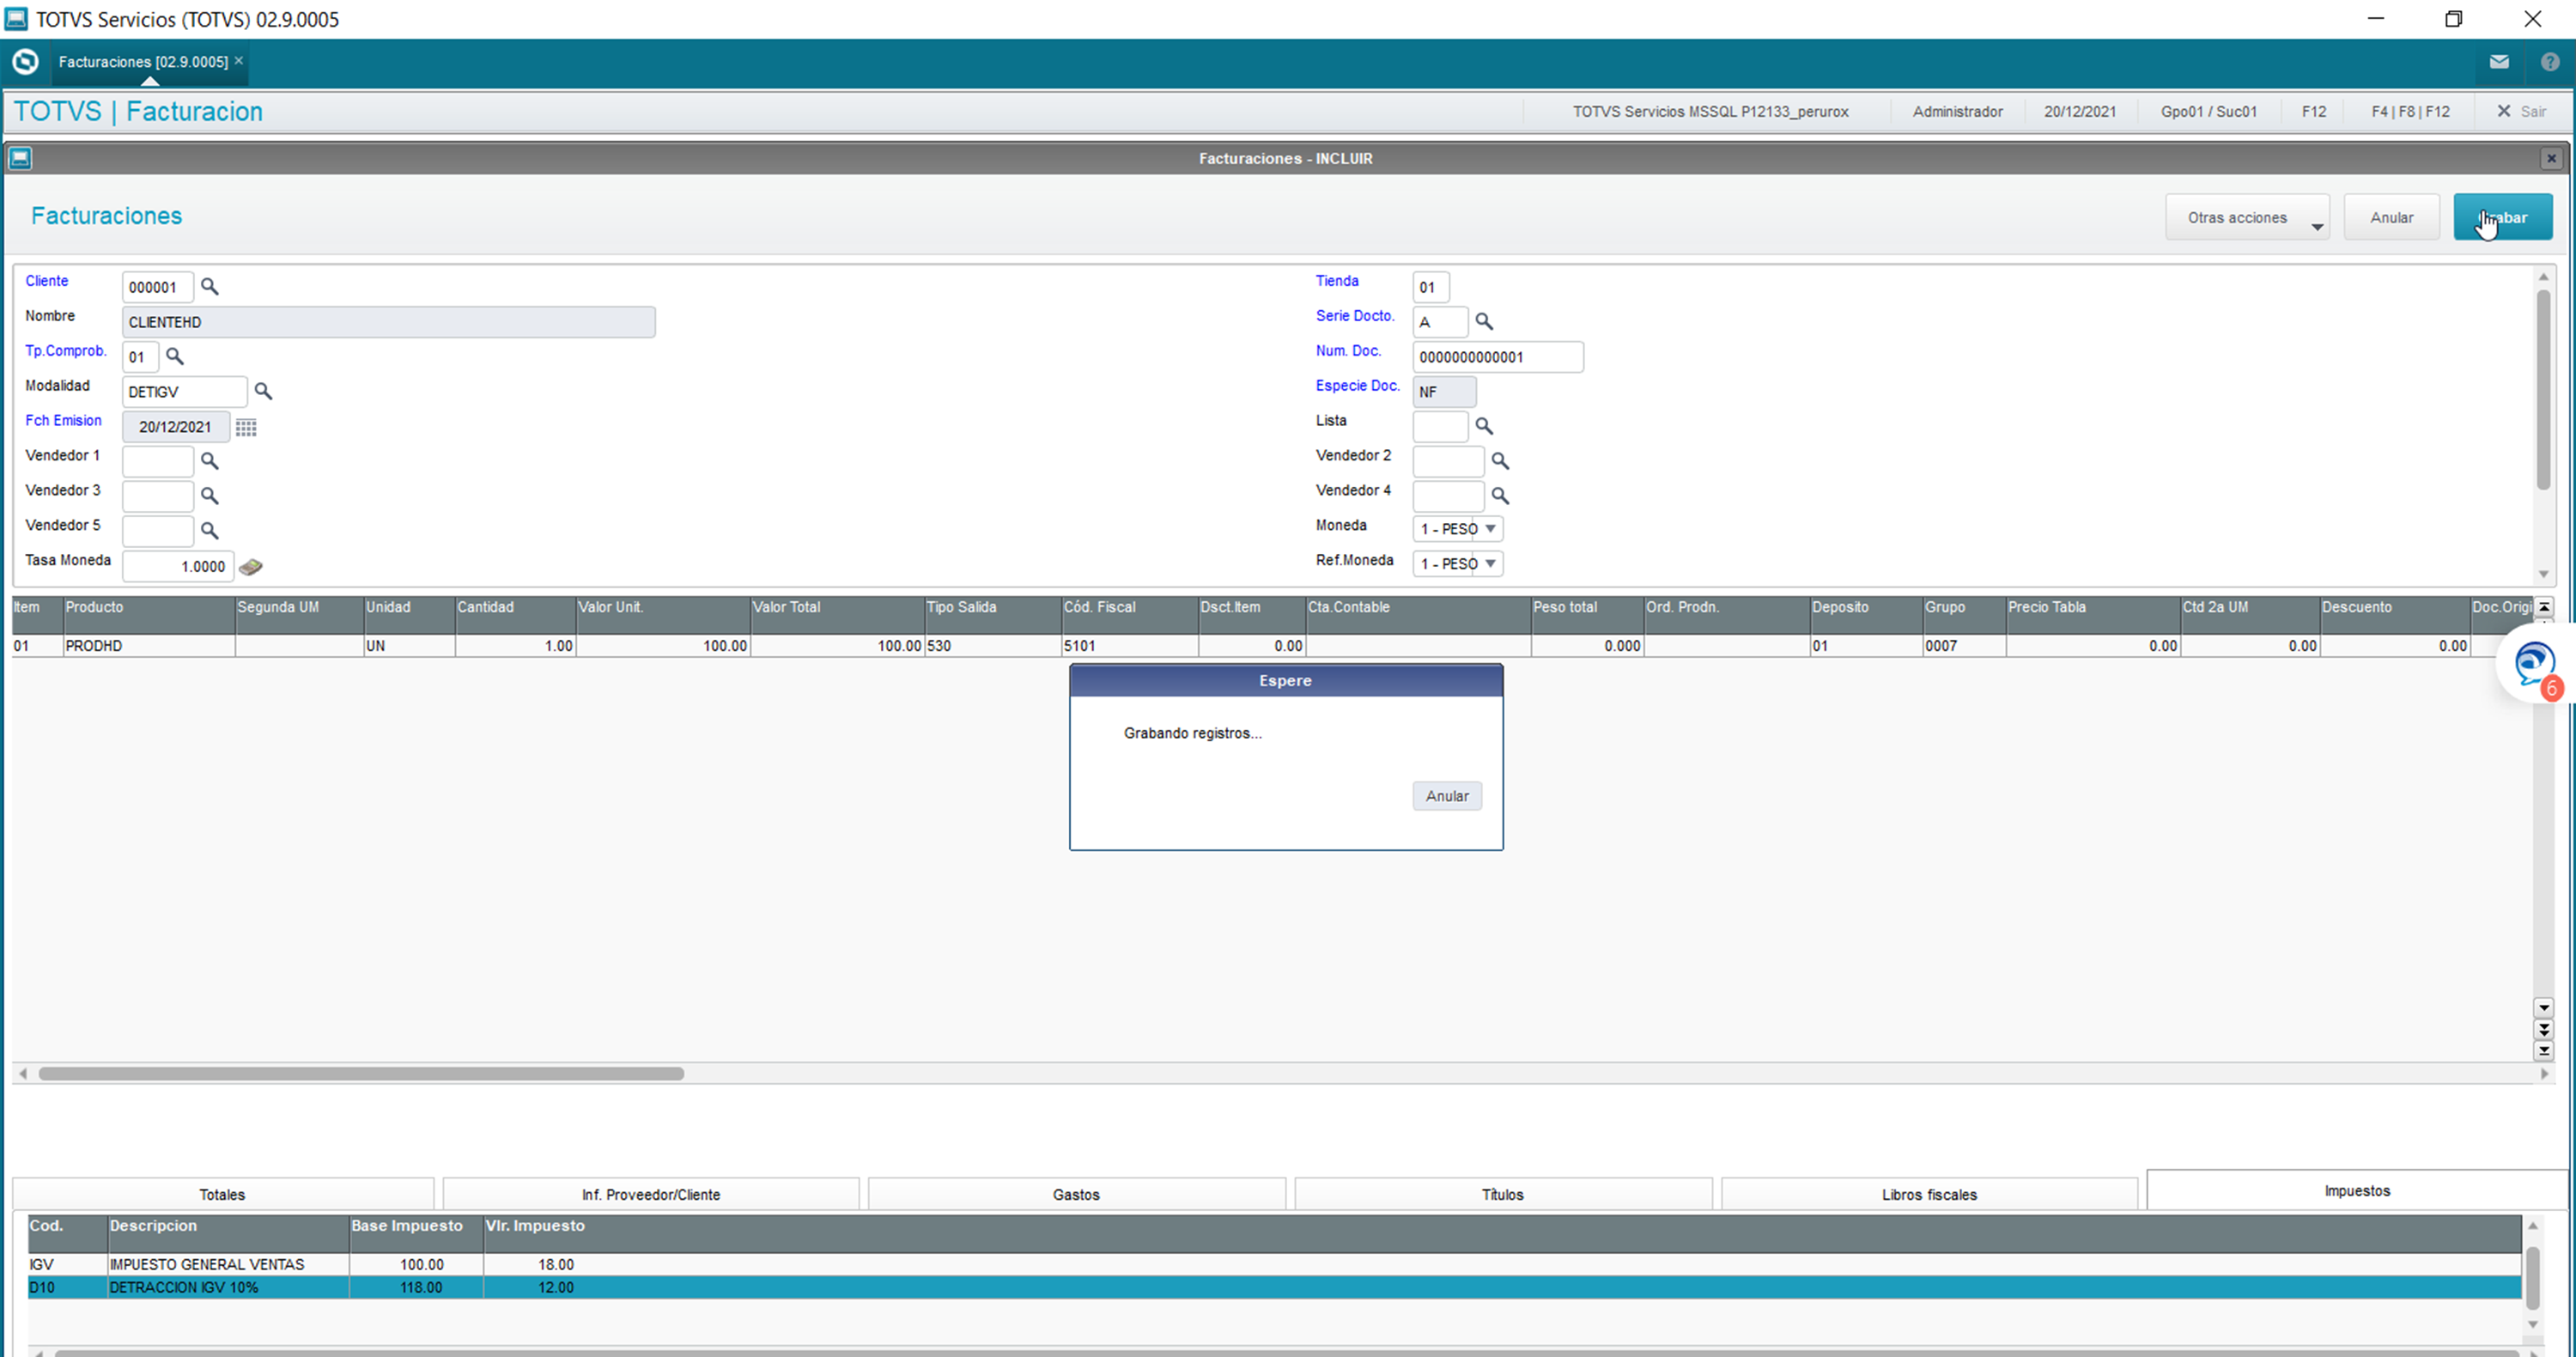This screenshot has height=1357, width=2576.
Task: Click the items grid horizontal scrollbar
Action: pos(361,1073)
